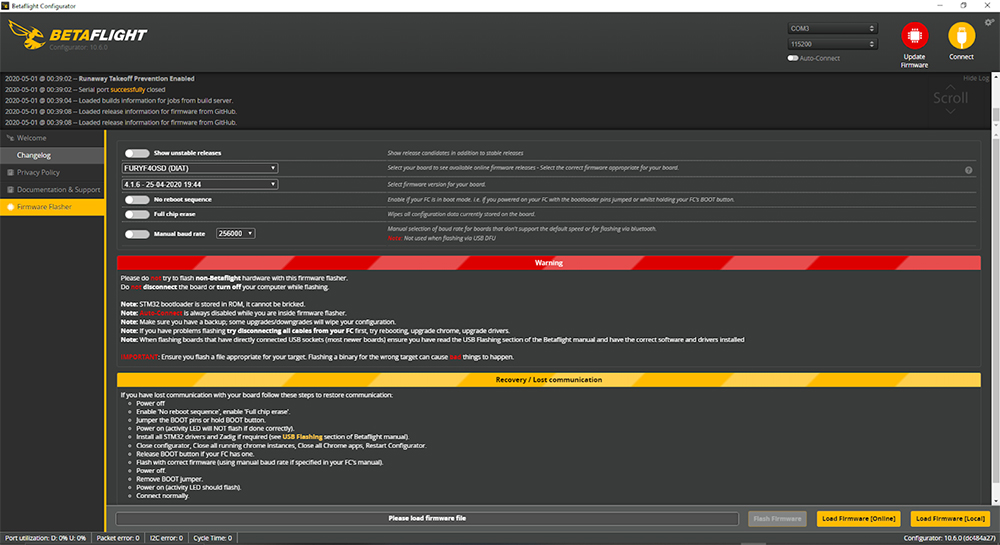Click Load Firmware [Online] button
Viewport: 1000px width, 545px height.
[858, 519]
